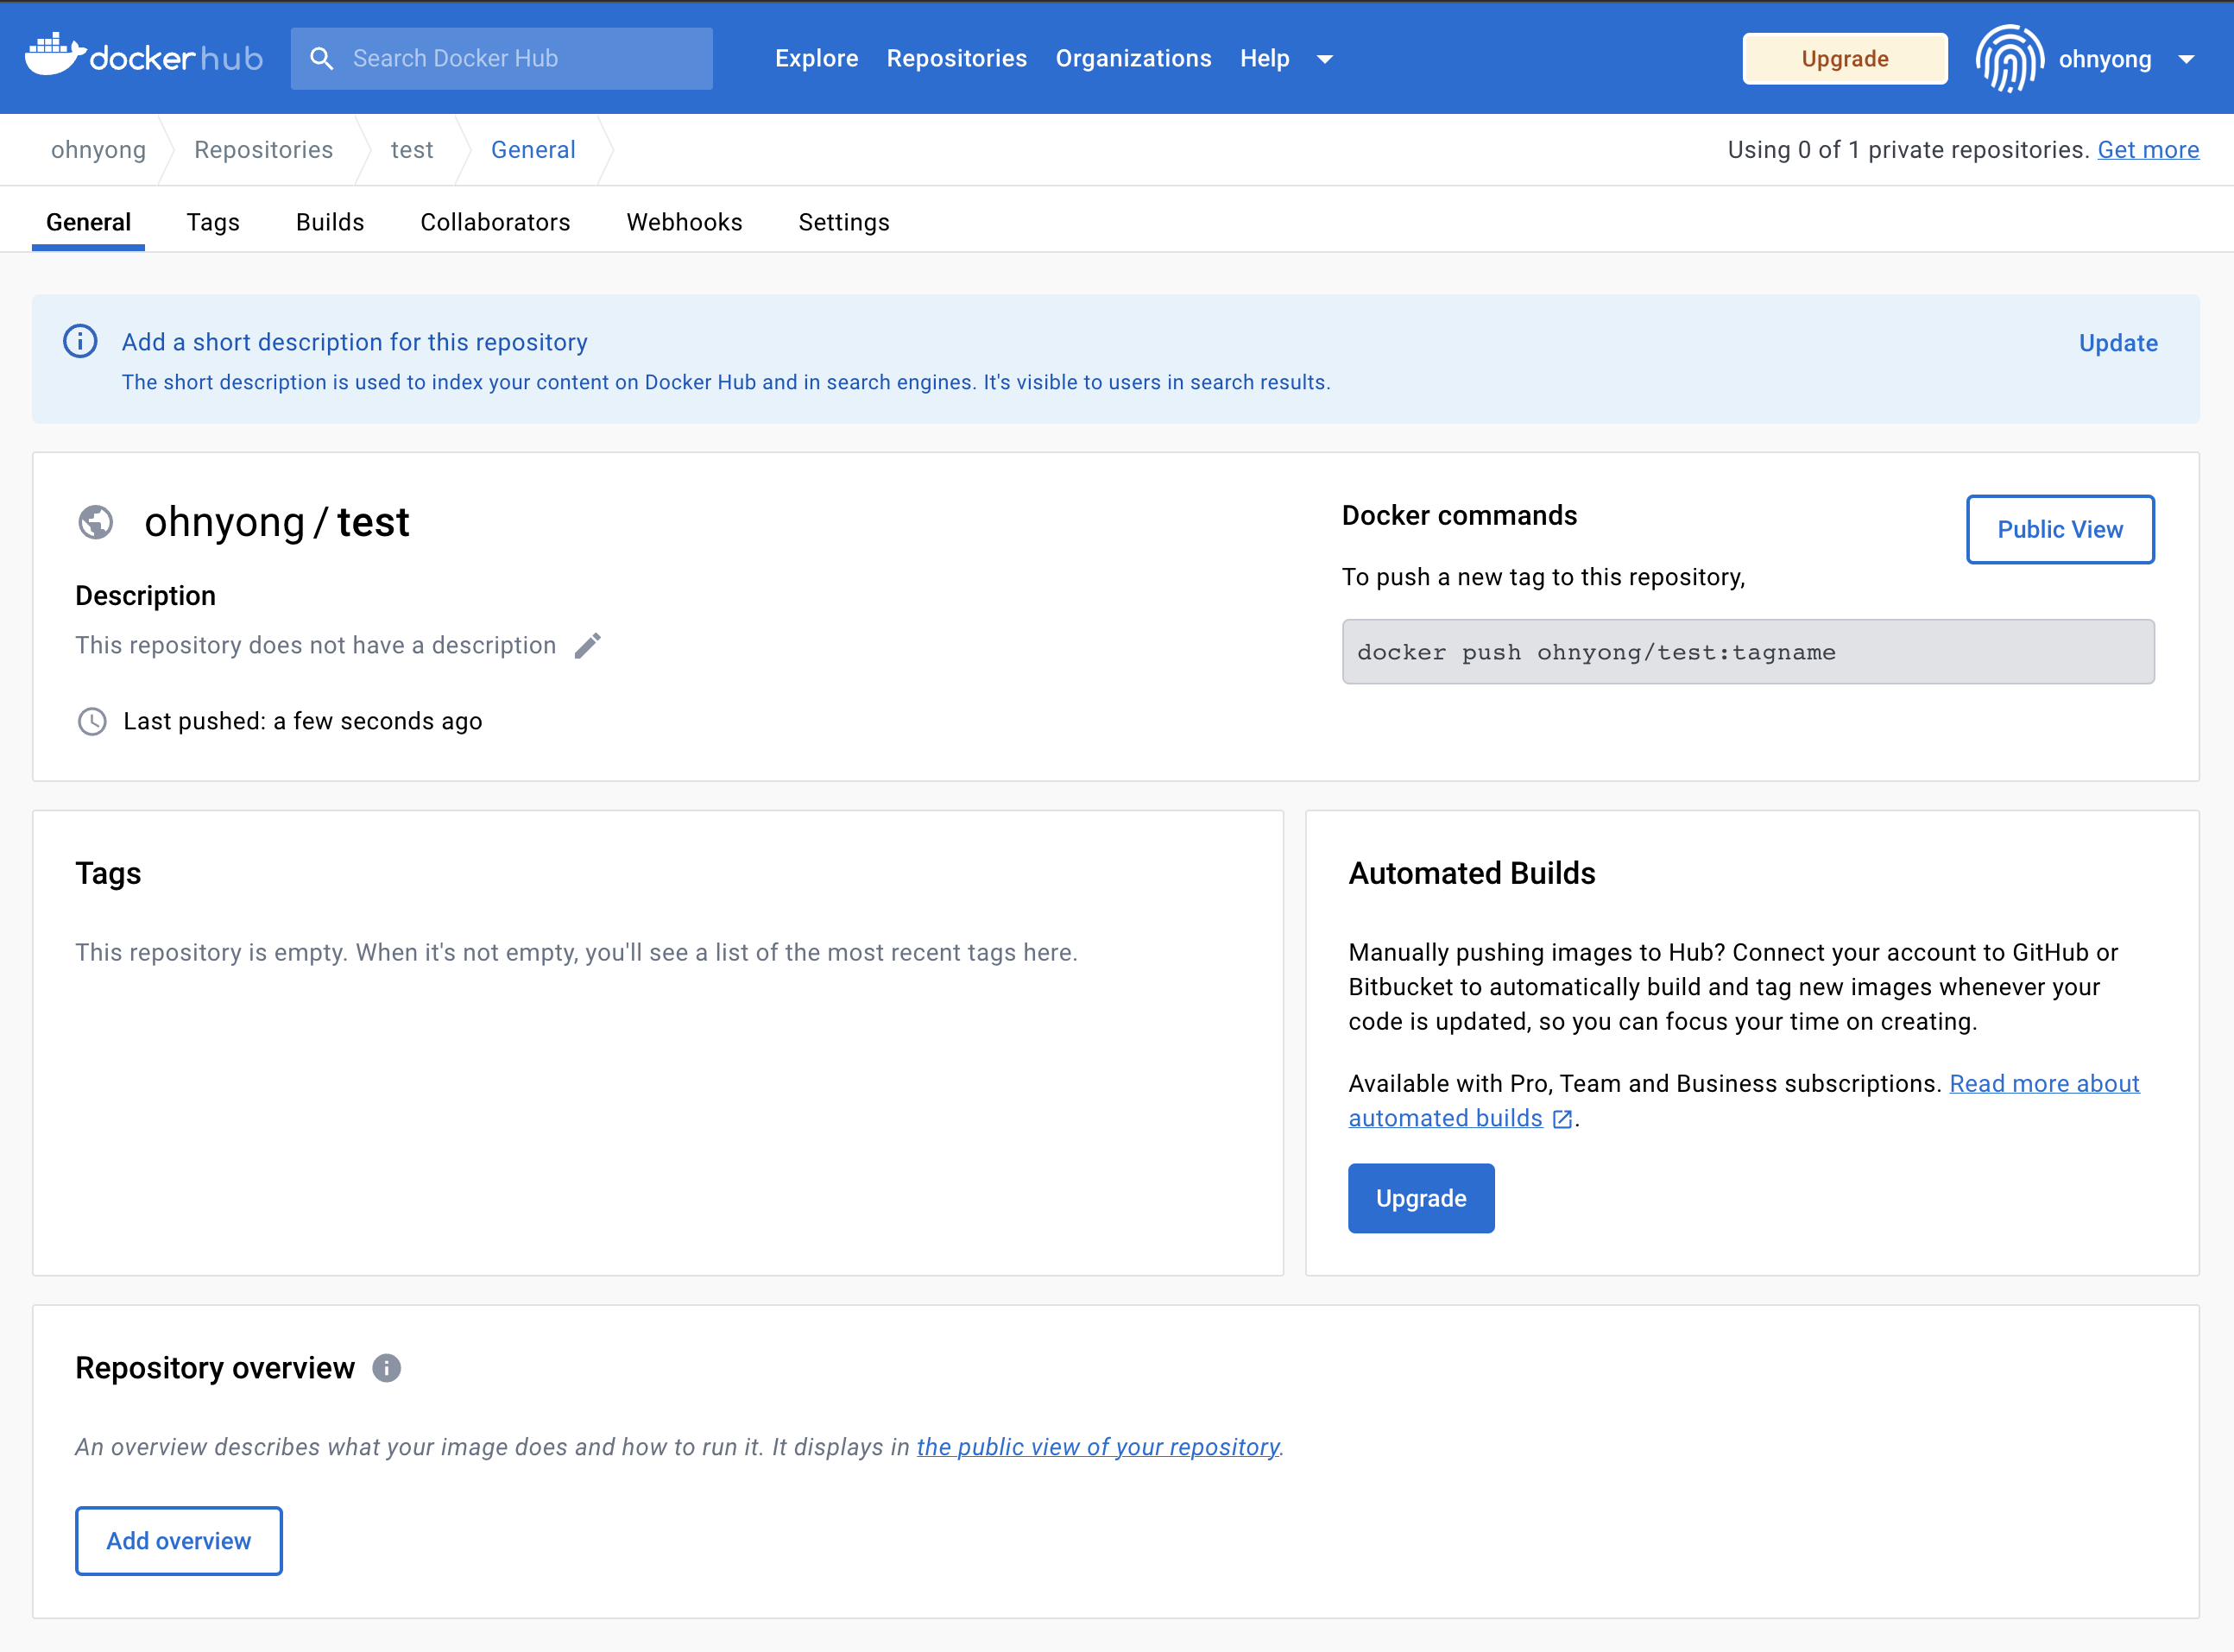Click the globe visibility icon beside ohnyong/test

coord(96,522)
